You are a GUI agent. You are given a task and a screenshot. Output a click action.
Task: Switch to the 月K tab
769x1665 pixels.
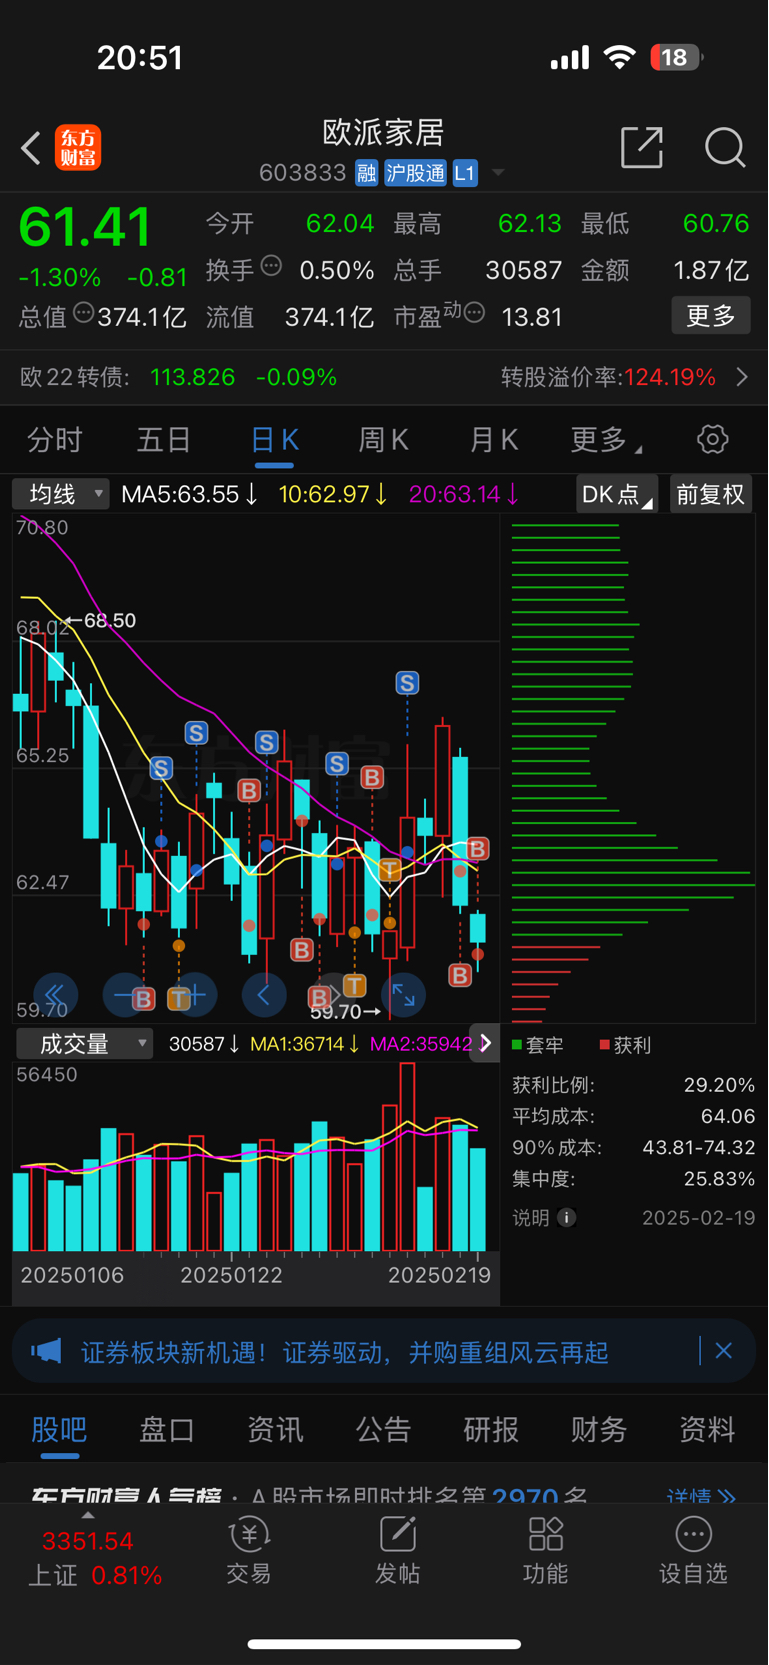tap(494, 439)
